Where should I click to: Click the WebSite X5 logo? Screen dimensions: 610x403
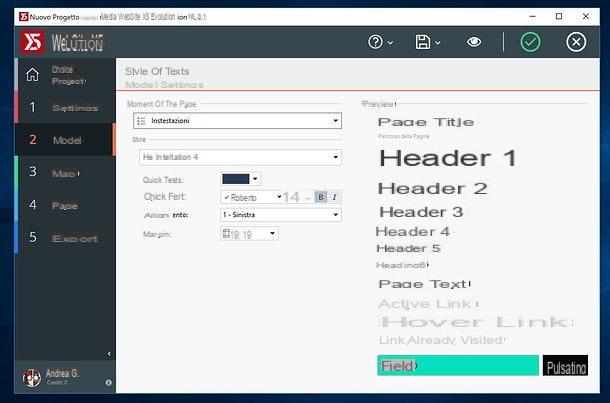pyautogui.click(x=33, y=42)
